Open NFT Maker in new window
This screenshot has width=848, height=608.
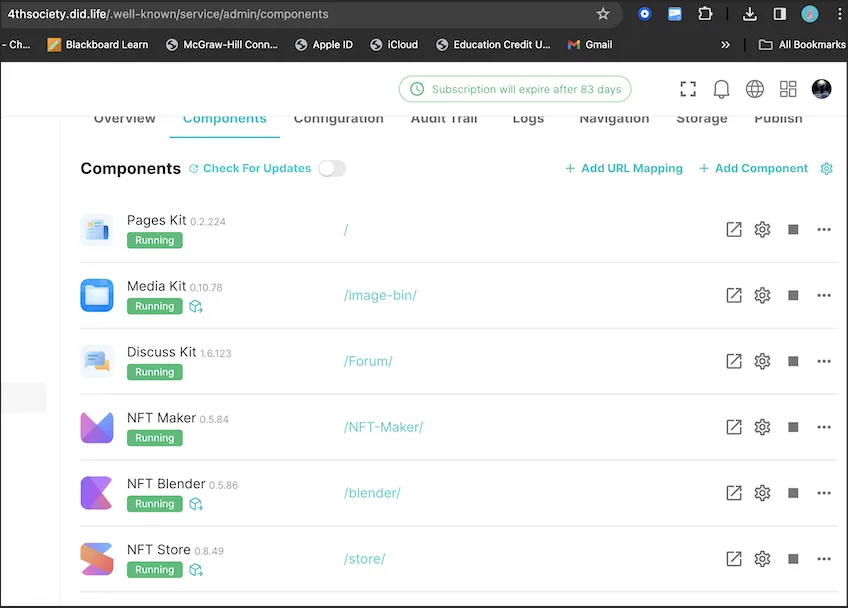point(733,427)
